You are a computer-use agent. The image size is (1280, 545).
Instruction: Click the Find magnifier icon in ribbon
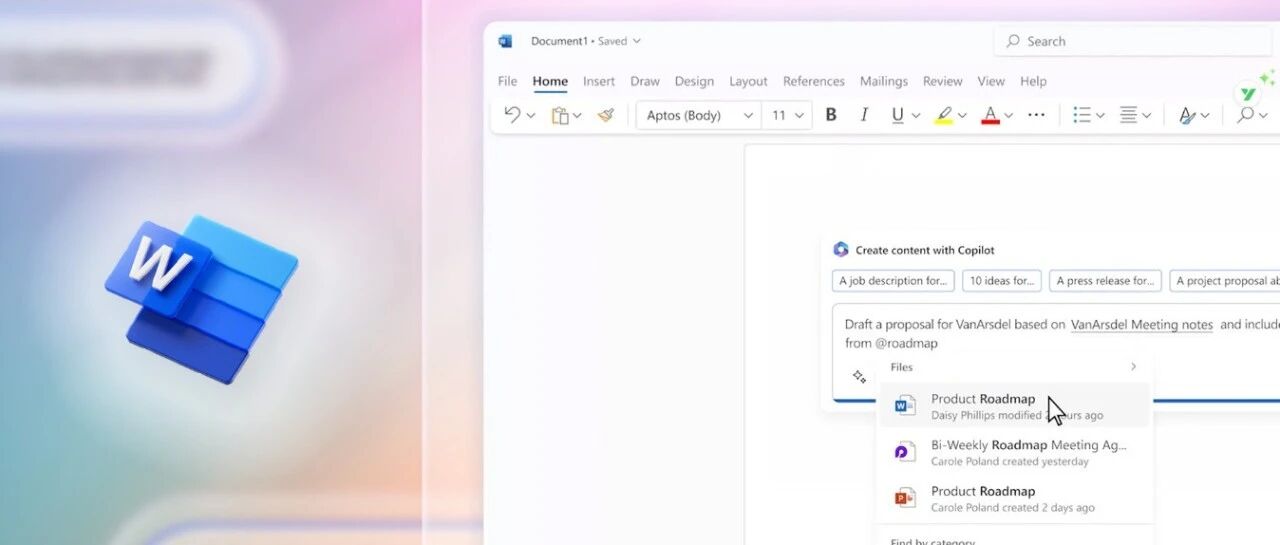click(x=1246, y=115)
